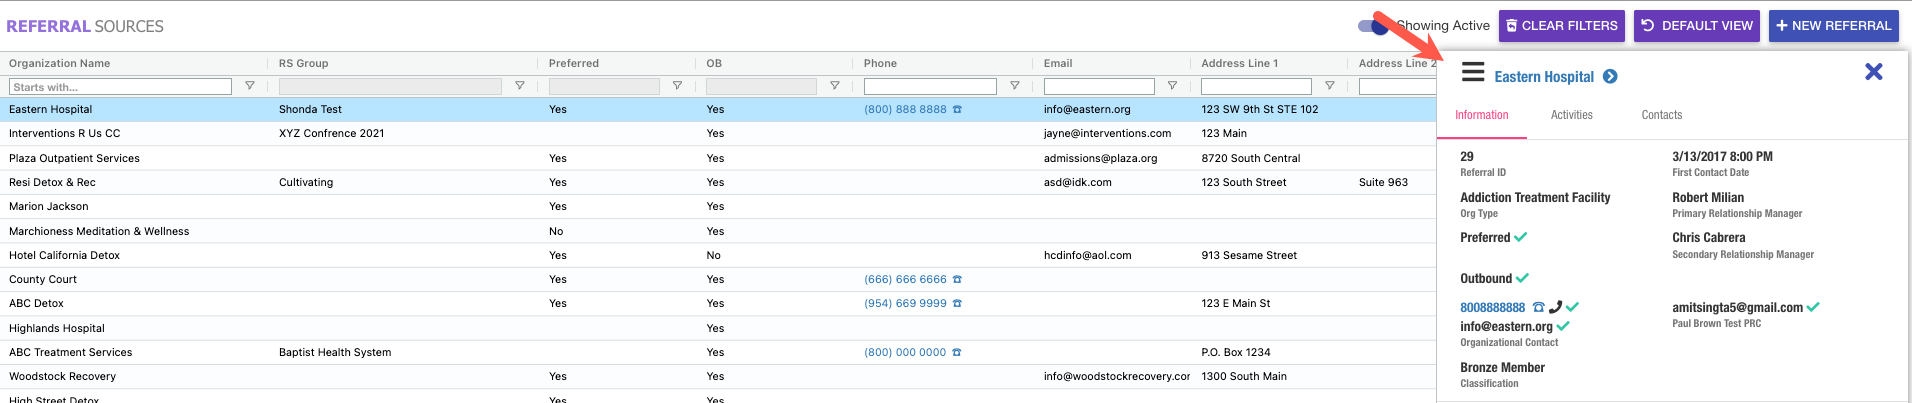Click the telephone icon next to (800) 000 0000

tap(957, 353)
